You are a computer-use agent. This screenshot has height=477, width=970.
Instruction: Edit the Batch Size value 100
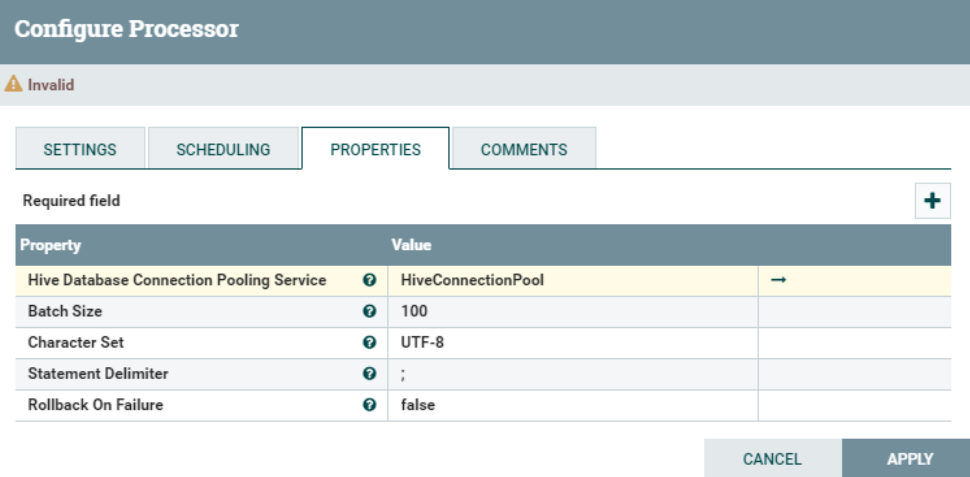coord(573,311)
